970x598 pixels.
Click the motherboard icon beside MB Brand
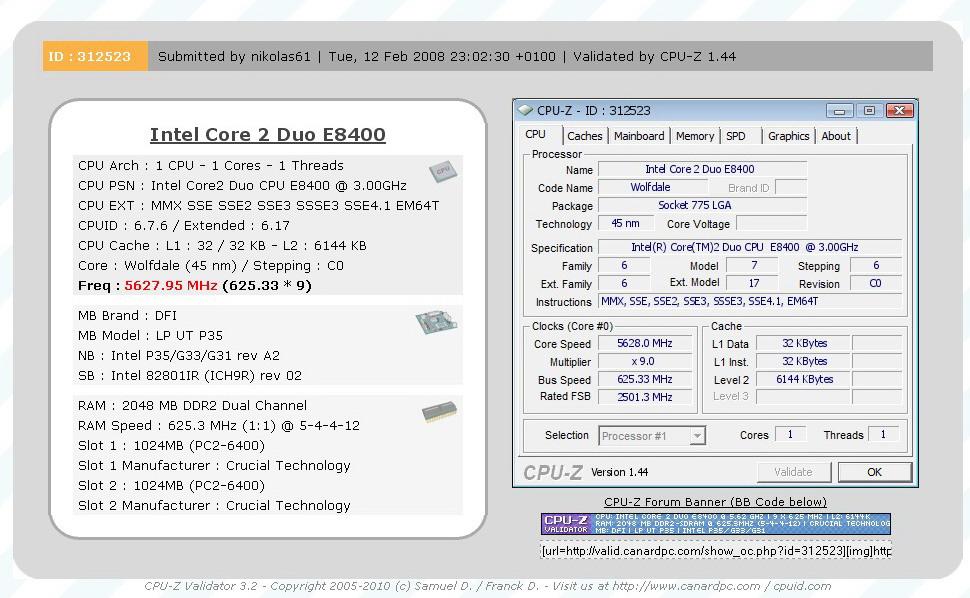click(x=436, y=322)
